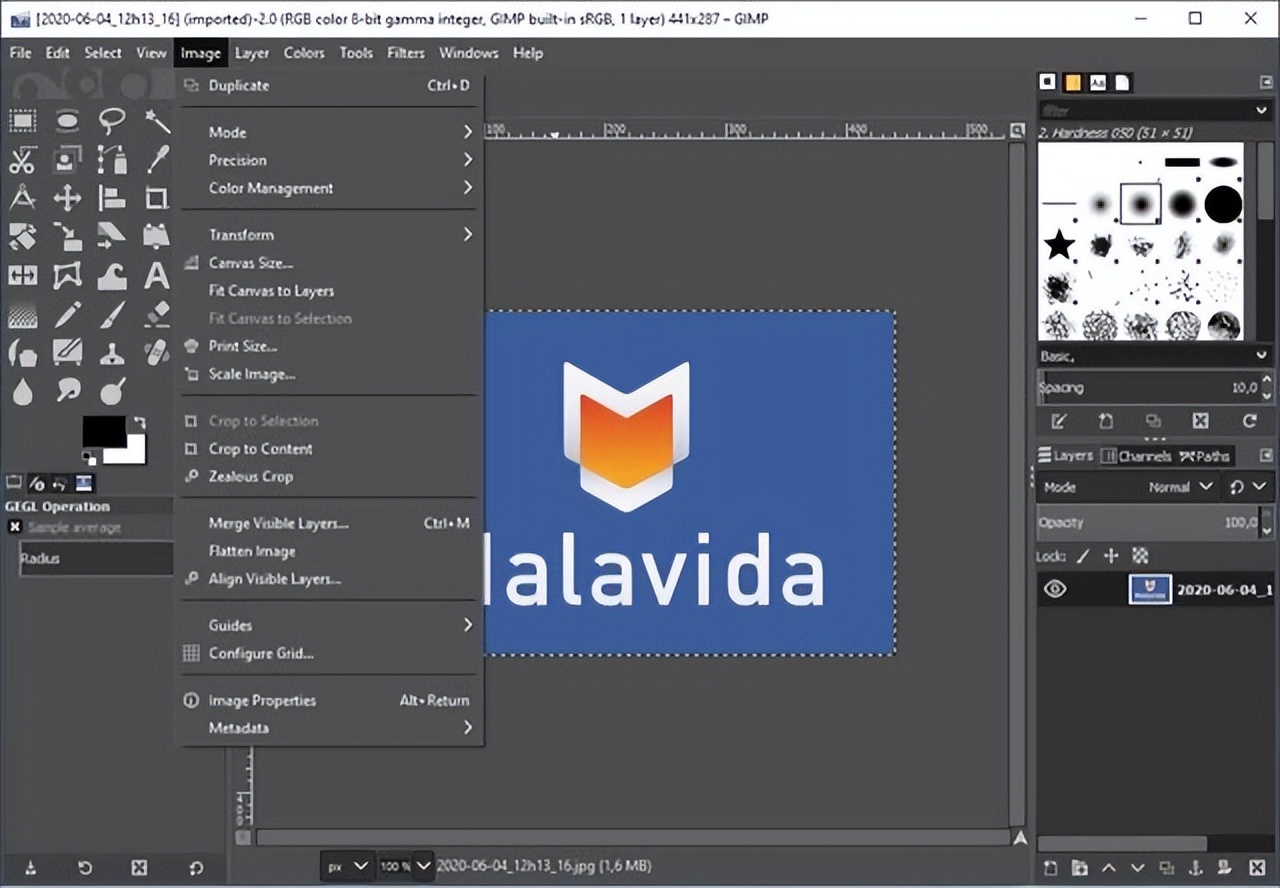Viewport: 1280px width, 888px height.
Task: Open the px units dropdown in status bar
Action: click(x=347, y=865)
